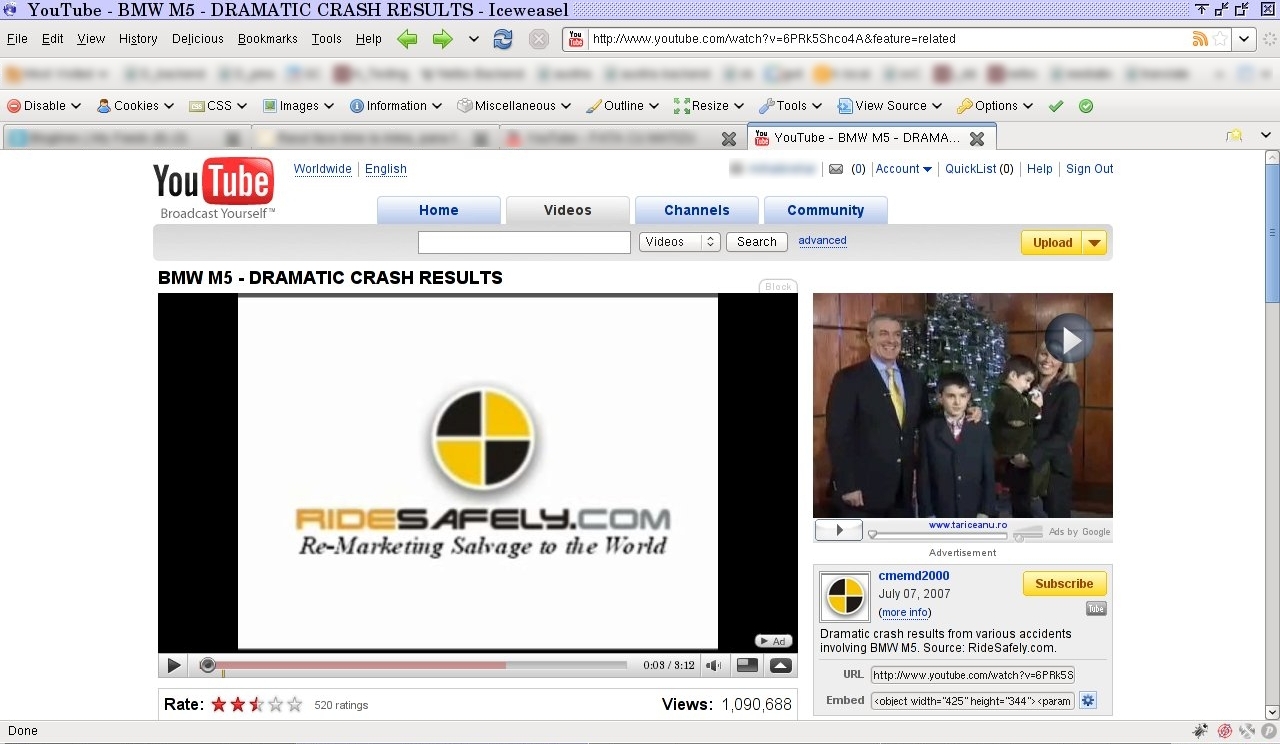Open the Tools dropdown in developer toolbar
The width and height of the screenshot is (1280, 744).
(x=790, y=106)
